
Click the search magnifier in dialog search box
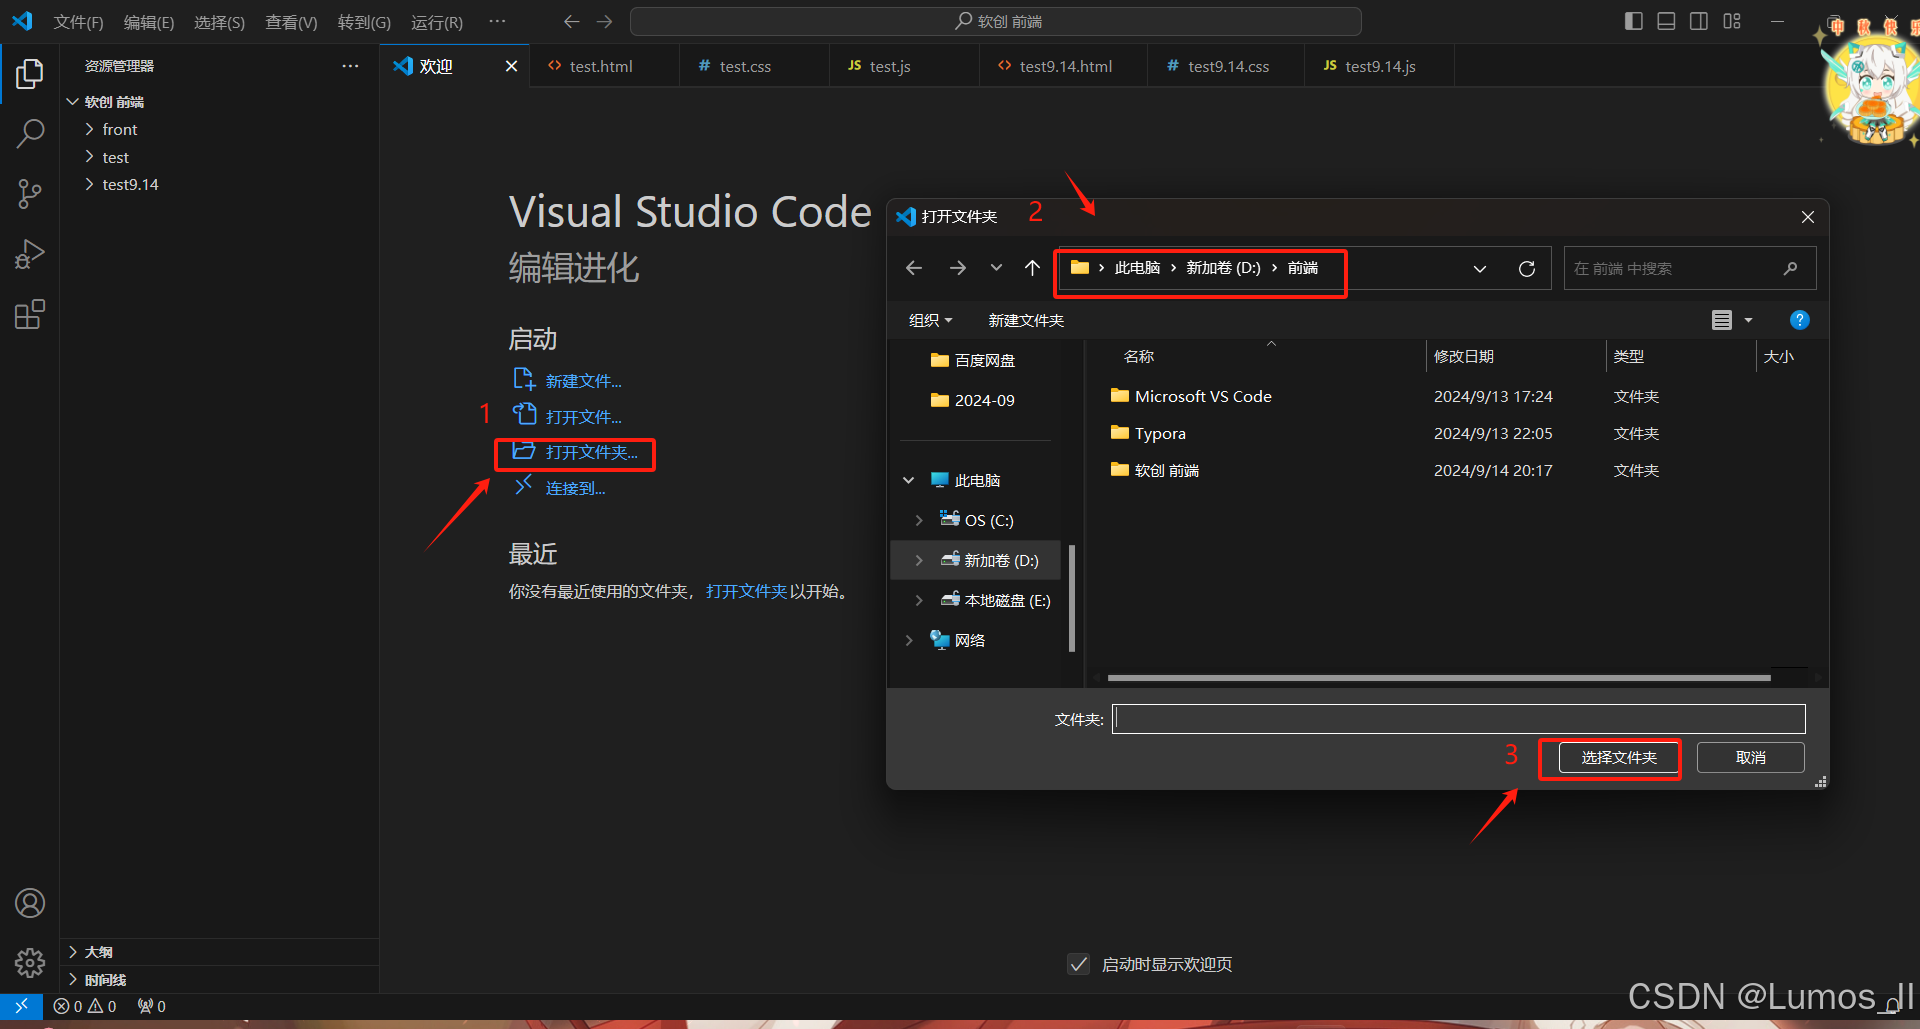[x=1790, y=268]
